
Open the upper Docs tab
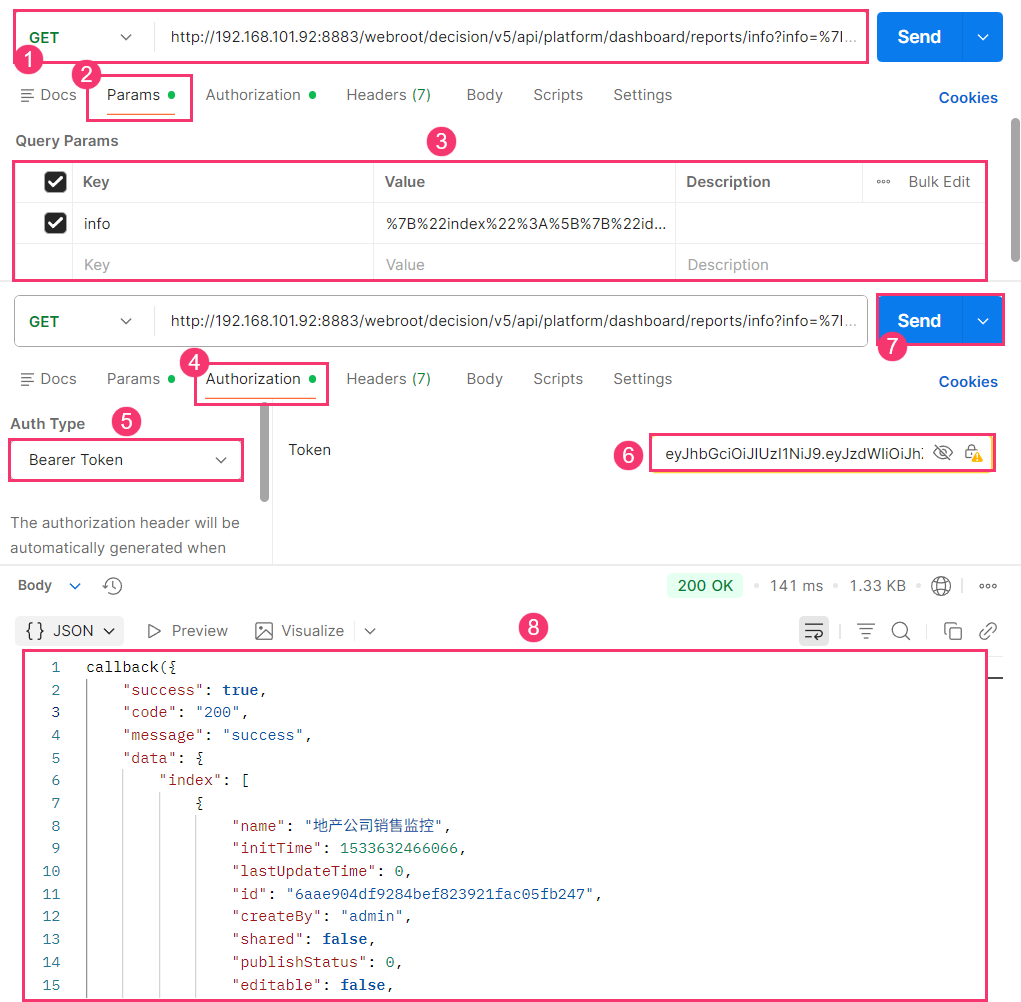point(49,95)
